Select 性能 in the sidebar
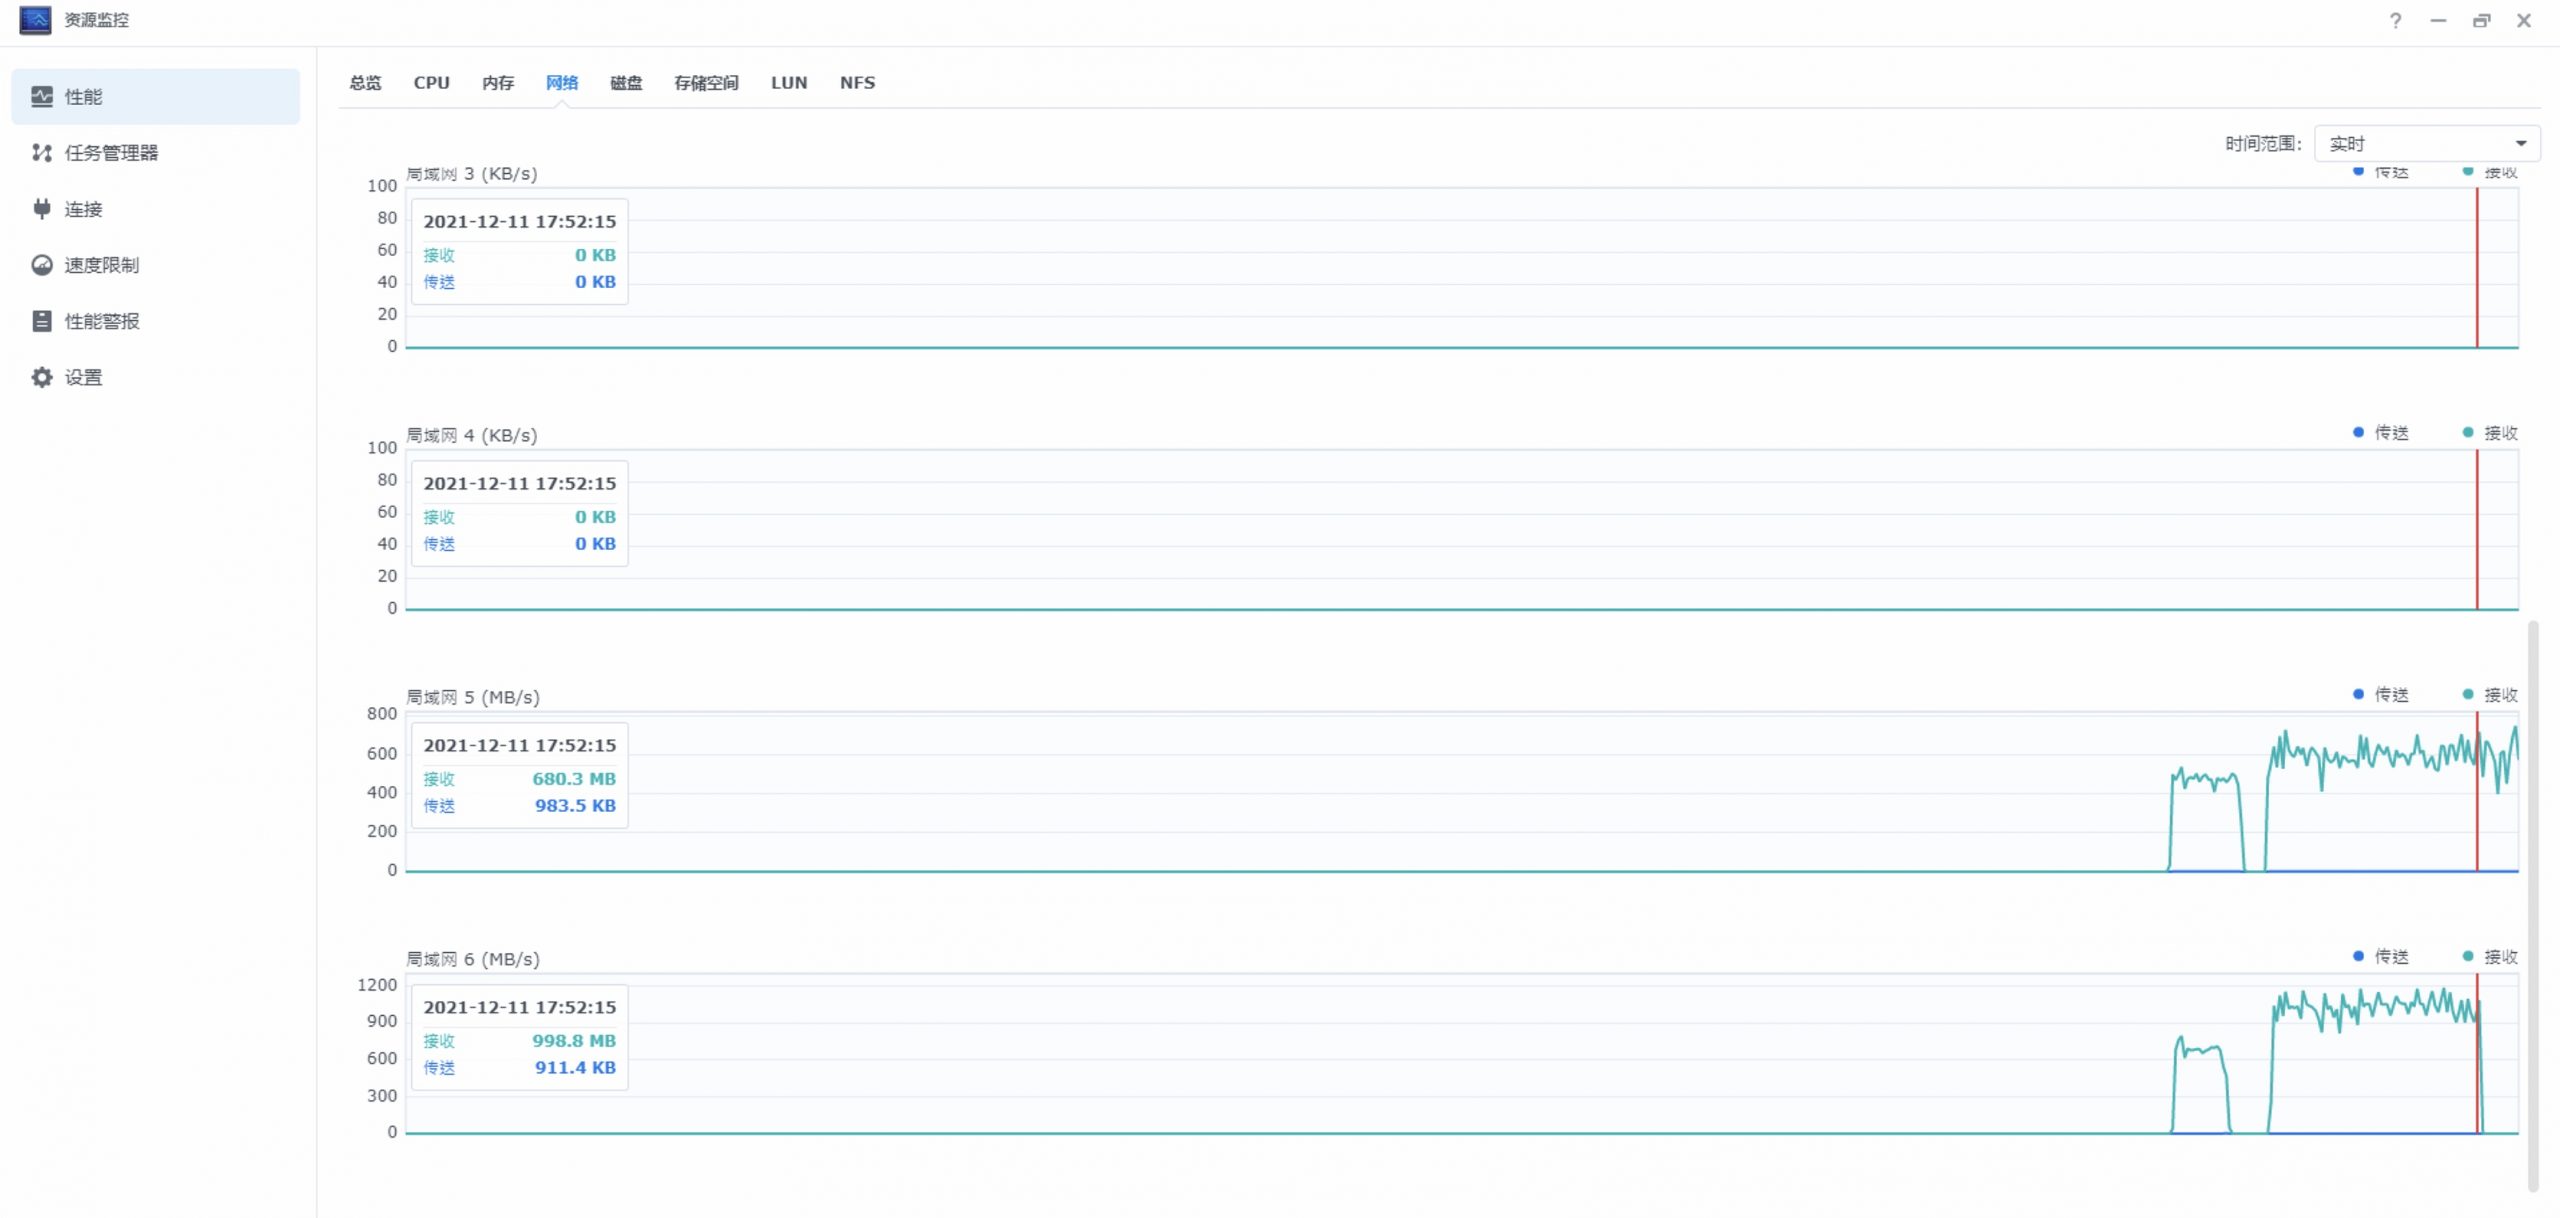The image size is (2560, 1218). pyautogui.click(x=155, y=96)
